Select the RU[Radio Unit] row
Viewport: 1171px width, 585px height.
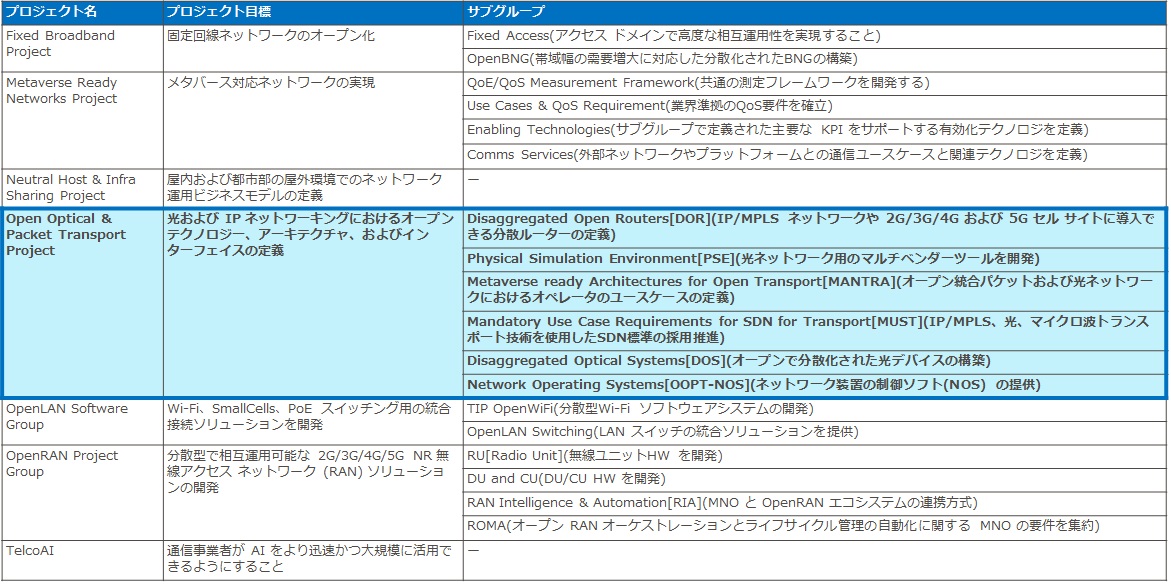(816, 456)
